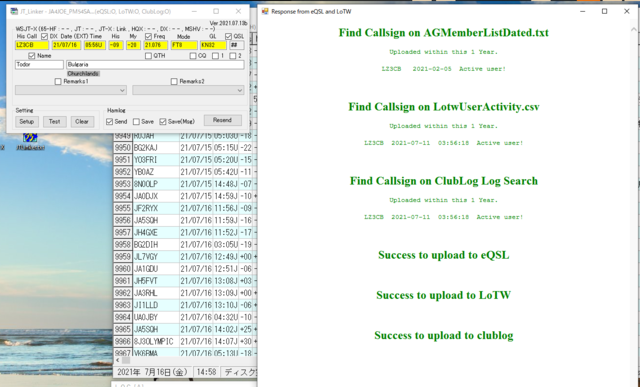Select log row 9962 callsign JA3RHL
The image size is (640, 387).
[x=156, y=293]
